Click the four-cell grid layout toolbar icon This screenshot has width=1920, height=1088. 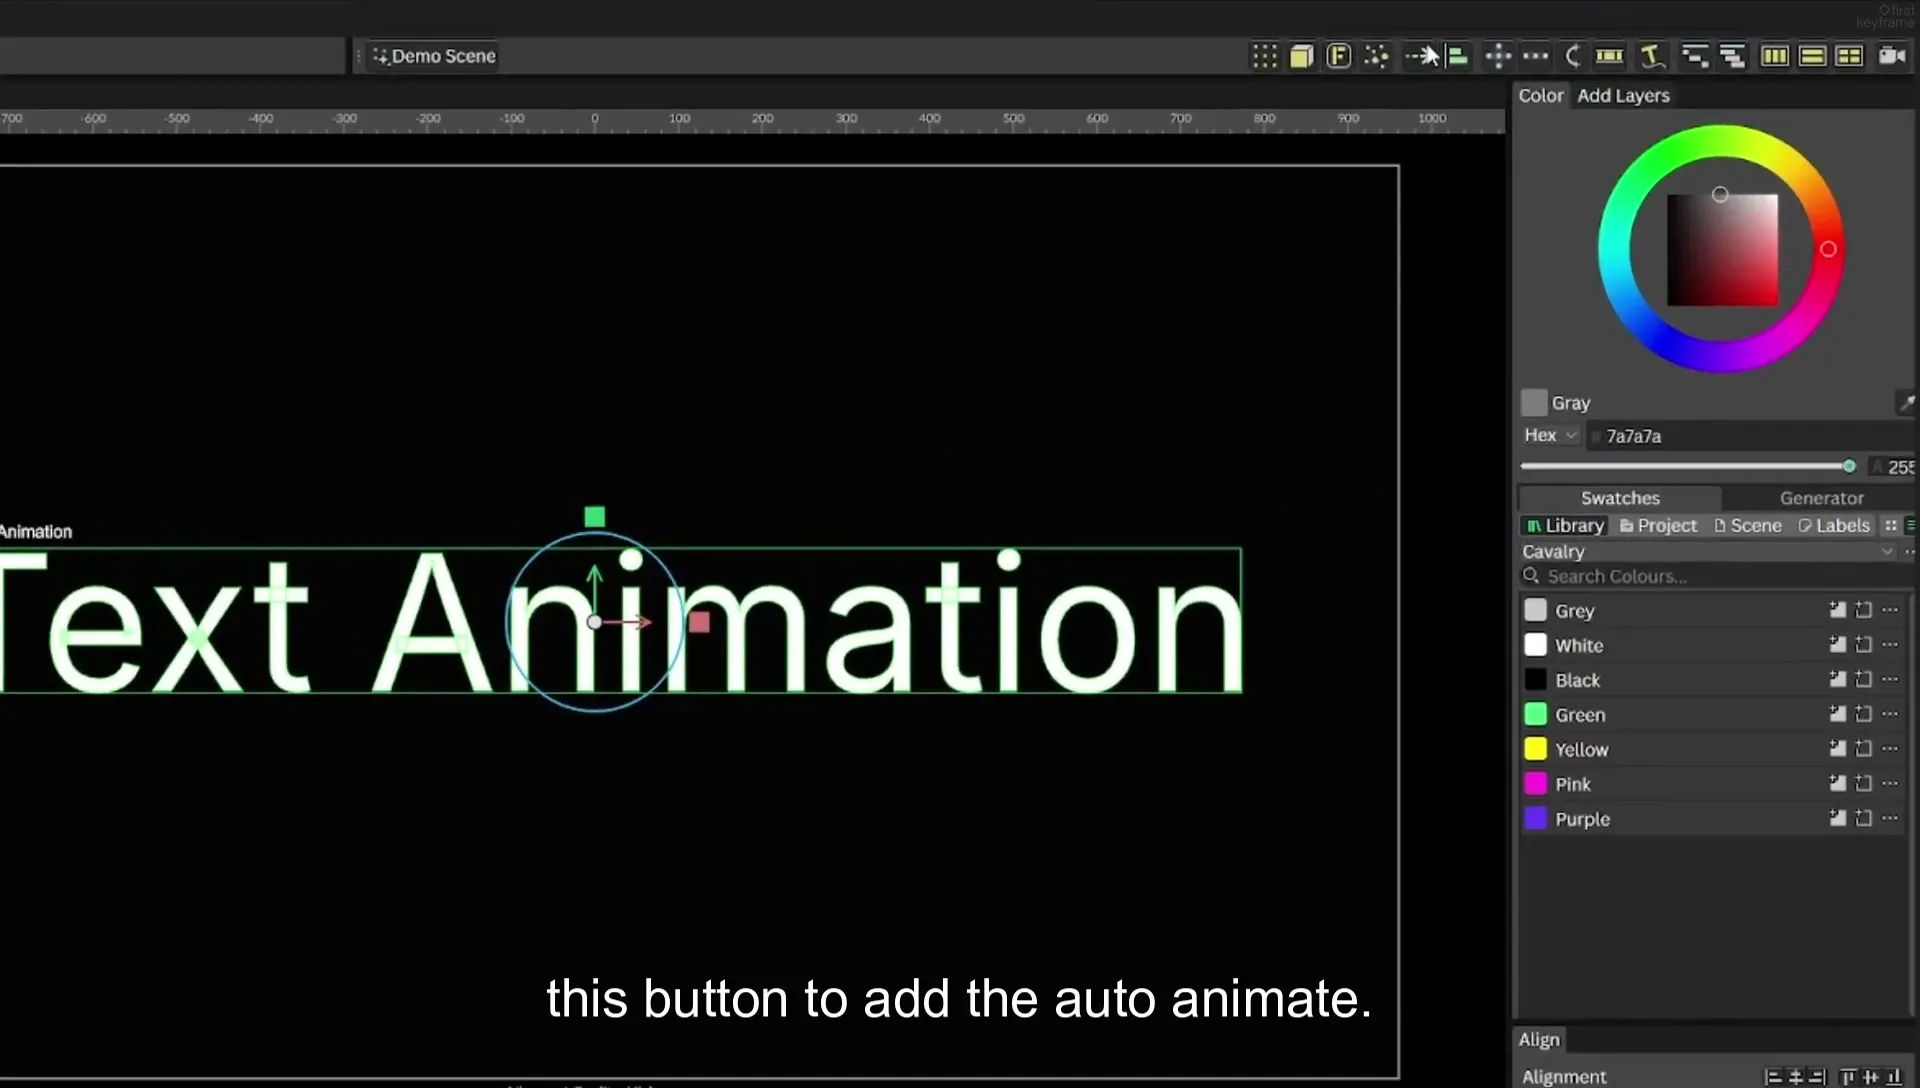pos(1850,56)
